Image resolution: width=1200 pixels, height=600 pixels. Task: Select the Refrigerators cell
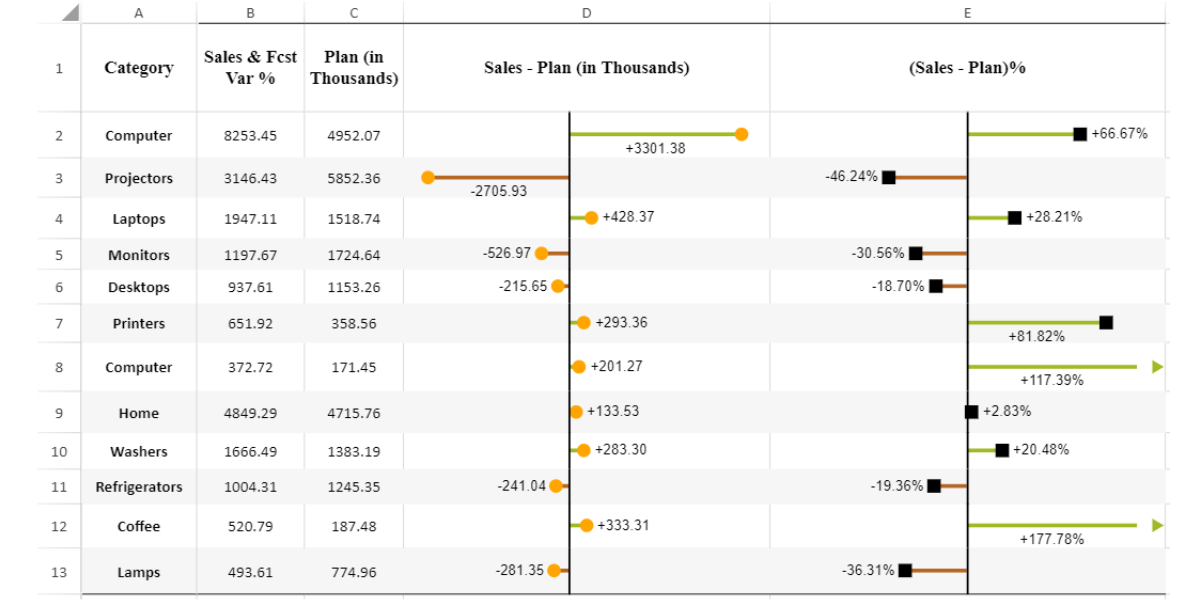coord(138,487)
